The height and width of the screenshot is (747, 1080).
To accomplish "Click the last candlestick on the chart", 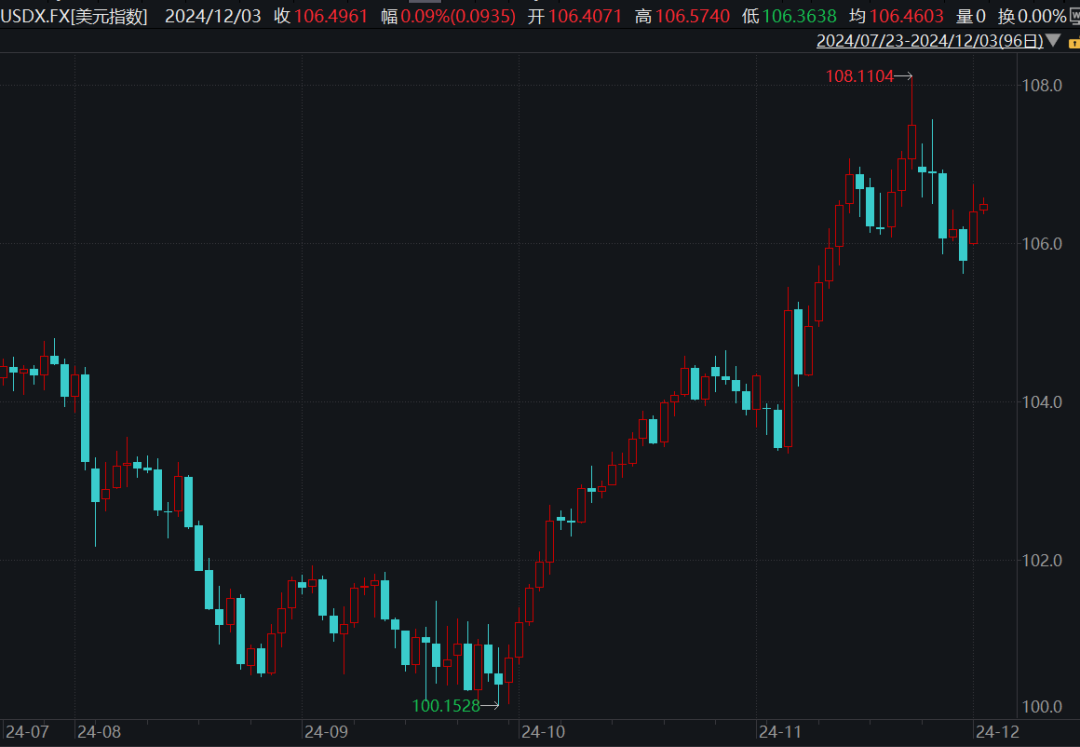I will 984,207.
